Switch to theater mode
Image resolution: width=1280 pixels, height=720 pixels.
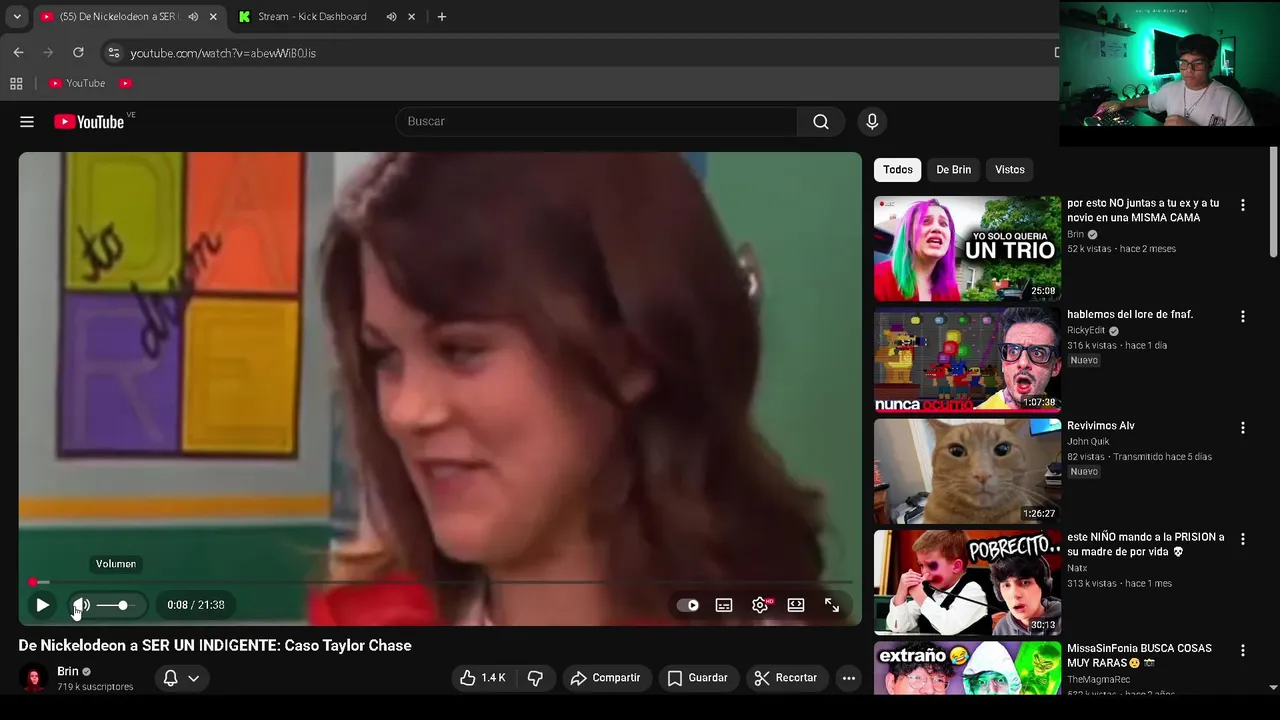pos(796,605)
